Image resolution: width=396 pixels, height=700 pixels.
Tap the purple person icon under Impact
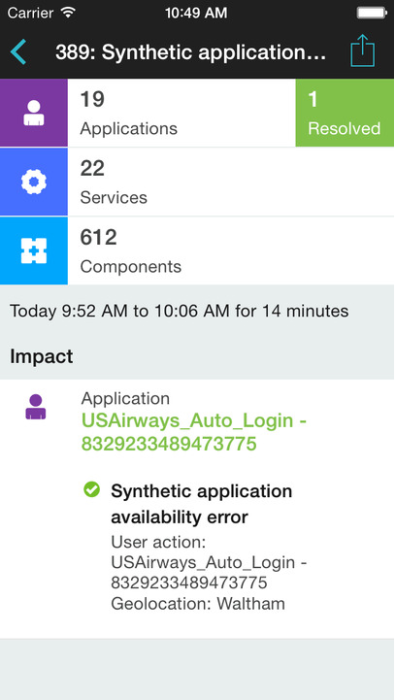point(35,407)
